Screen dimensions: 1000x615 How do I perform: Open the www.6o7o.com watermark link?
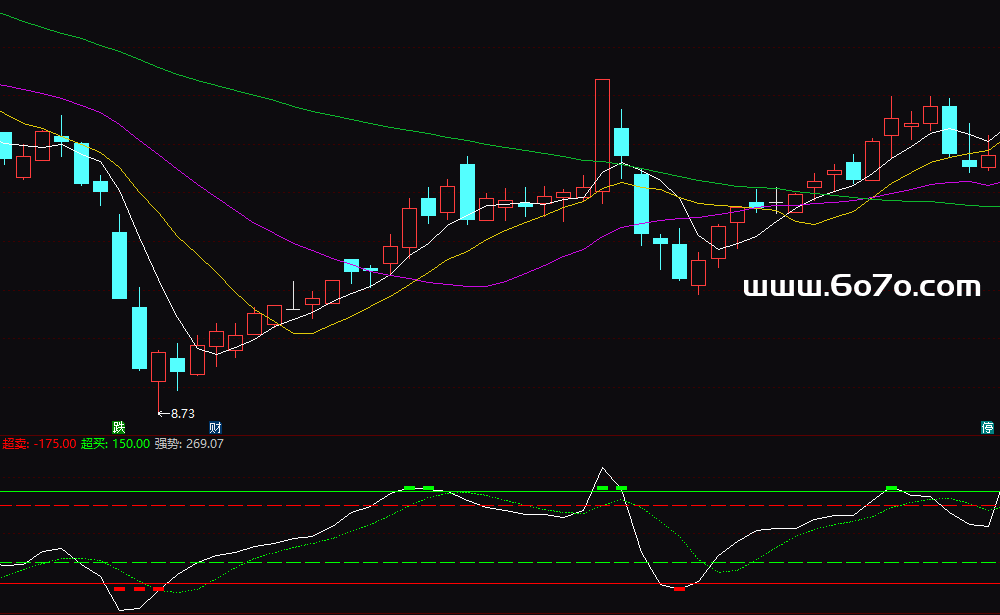[x=862, y=288]
